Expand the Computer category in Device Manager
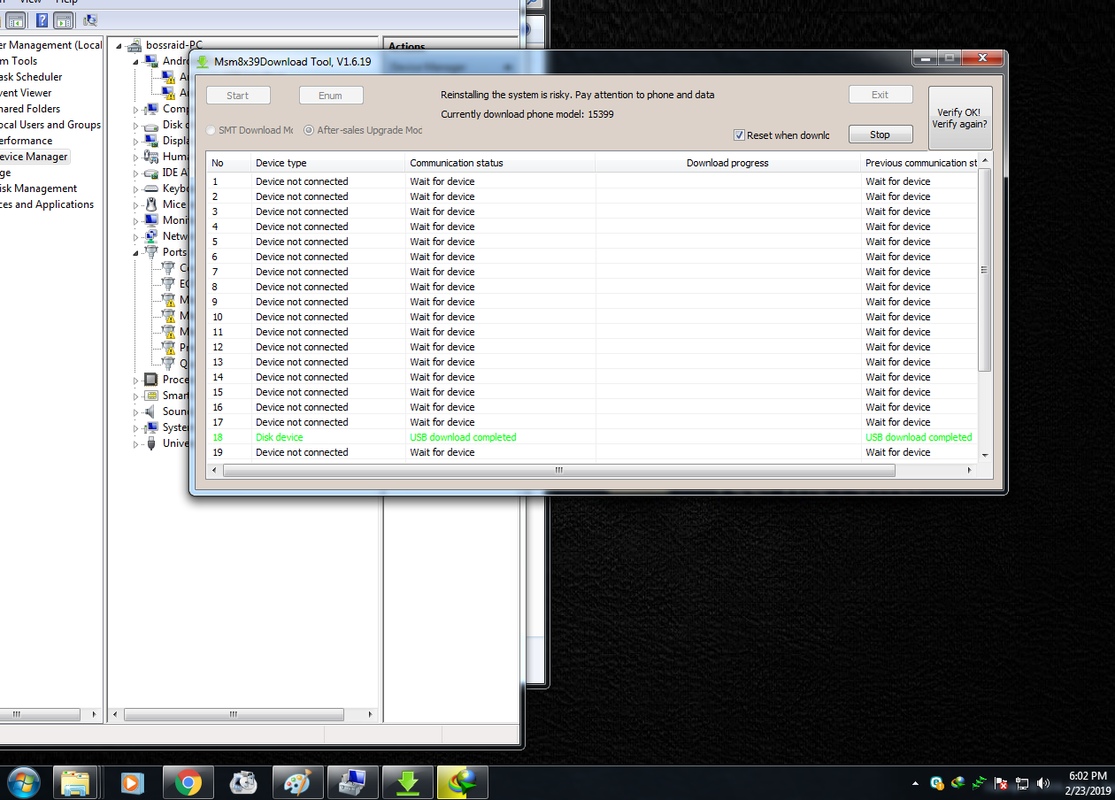The height and width of the screenshot is (800, 1115). (x=135, y=110)
